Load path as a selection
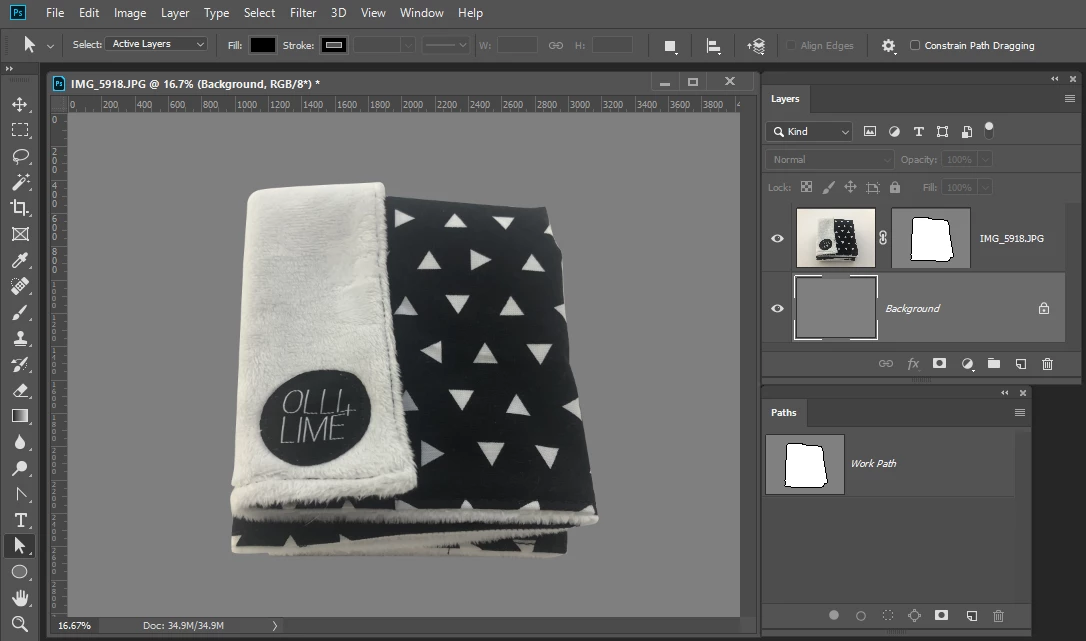 [888, 615]
